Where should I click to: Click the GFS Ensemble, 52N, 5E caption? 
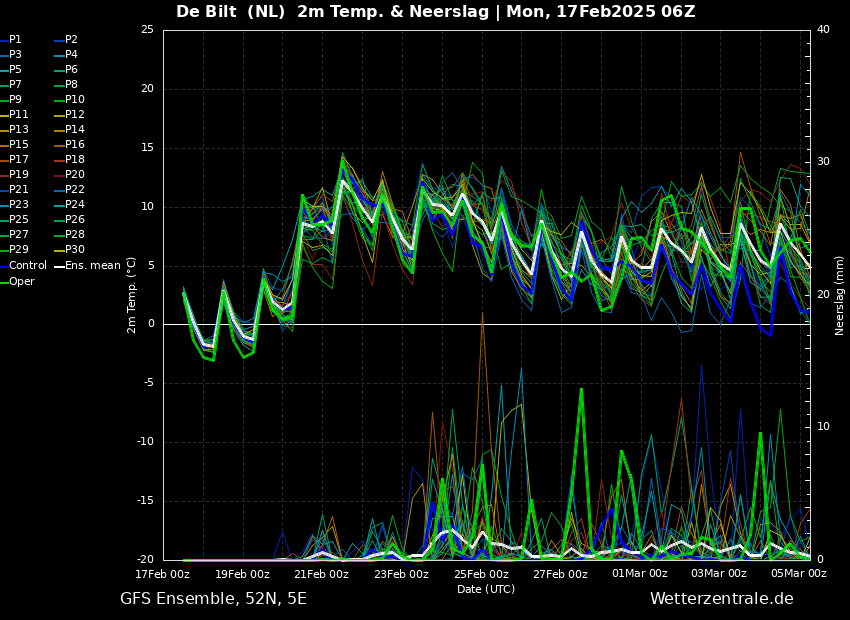pyautogui.click(x=213, y=599)
